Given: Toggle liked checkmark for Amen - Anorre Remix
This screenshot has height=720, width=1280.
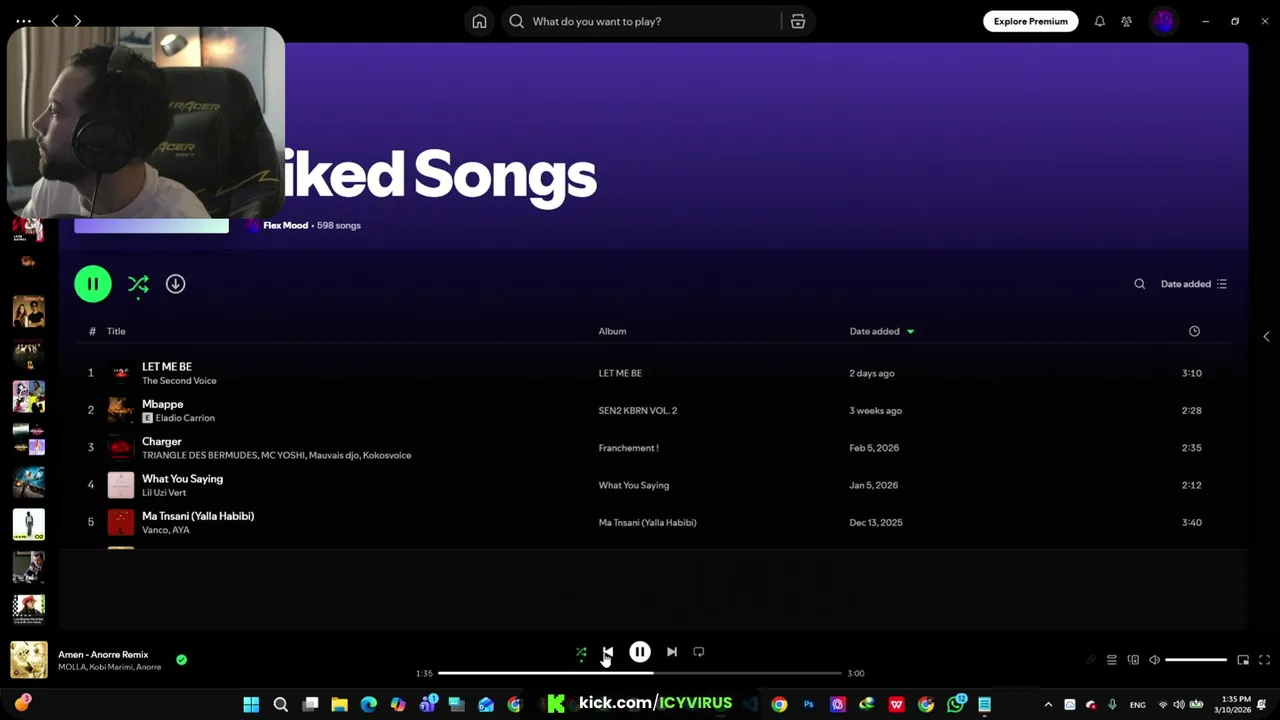Looking at the screenshot, I should 181,660.
